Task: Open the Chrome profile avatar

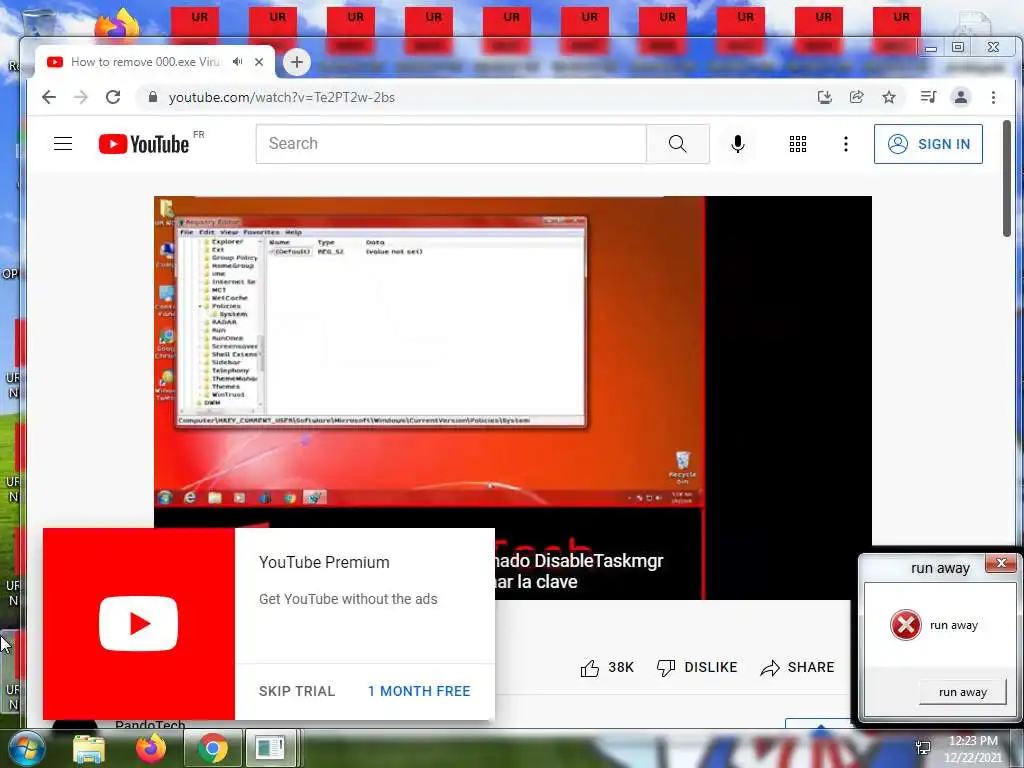Action: 961,97
